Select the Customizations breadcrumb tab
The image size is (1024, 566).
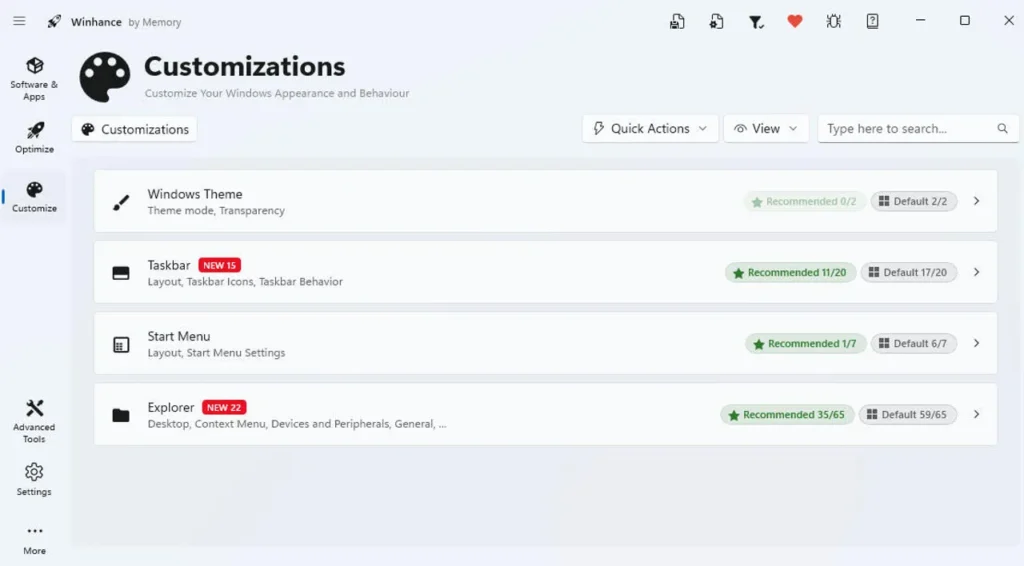pos(135,129)
